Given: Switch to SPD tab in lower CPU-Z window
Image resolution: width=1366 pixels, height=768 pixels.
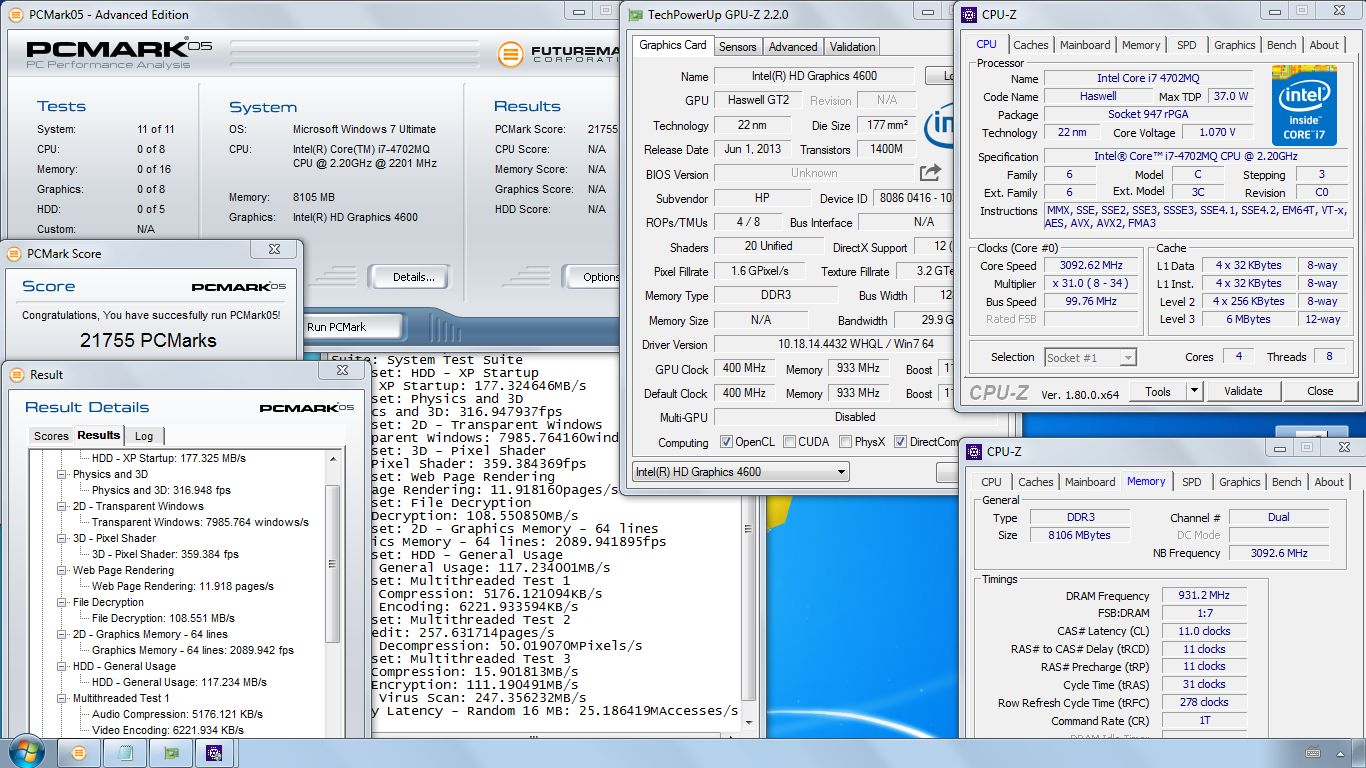Looking at the screenshot, I should (1192, 482).
